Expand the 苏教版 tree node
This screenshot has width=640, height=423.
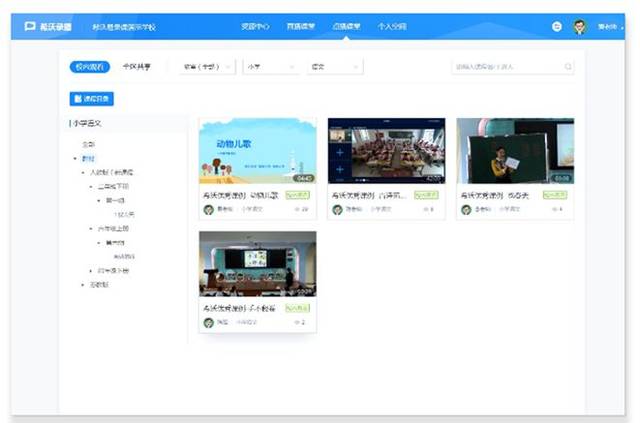coord(83,285)
